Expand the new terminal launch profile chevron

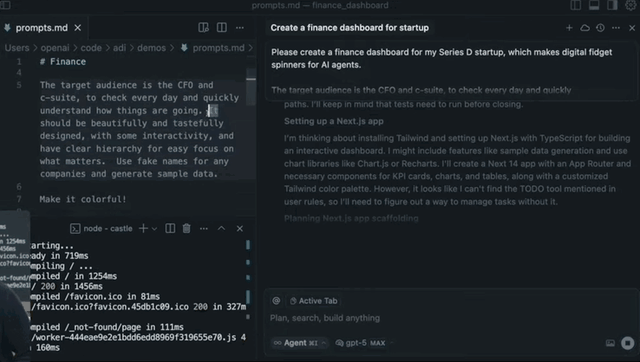coord(154,229)
